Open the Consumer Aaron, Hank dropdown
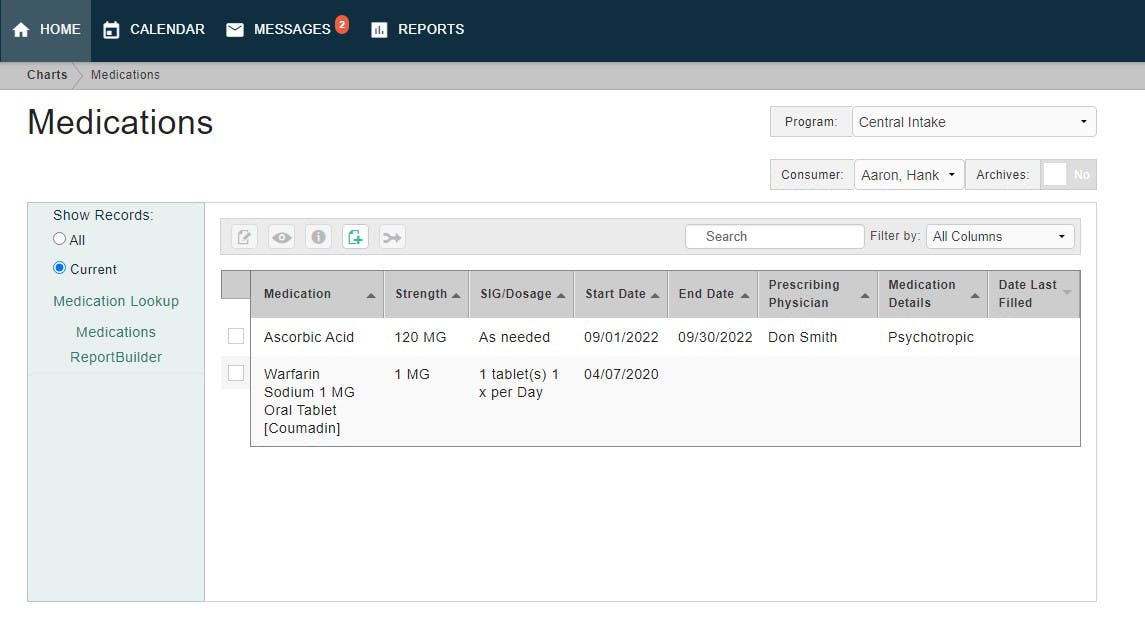The image size is (1145, 627). 909,175
